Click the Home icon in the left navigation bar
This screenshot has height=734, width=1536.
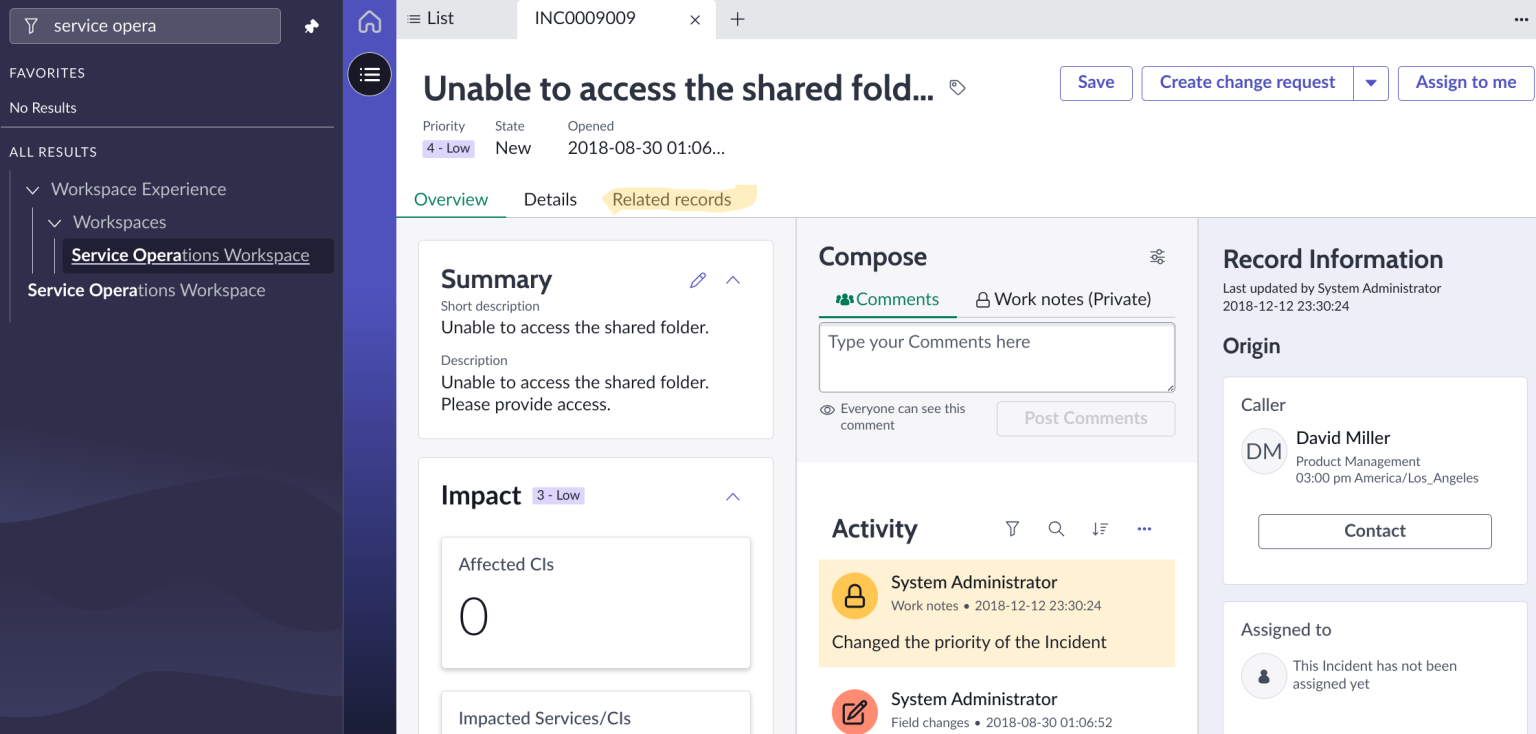click(369, 21)
